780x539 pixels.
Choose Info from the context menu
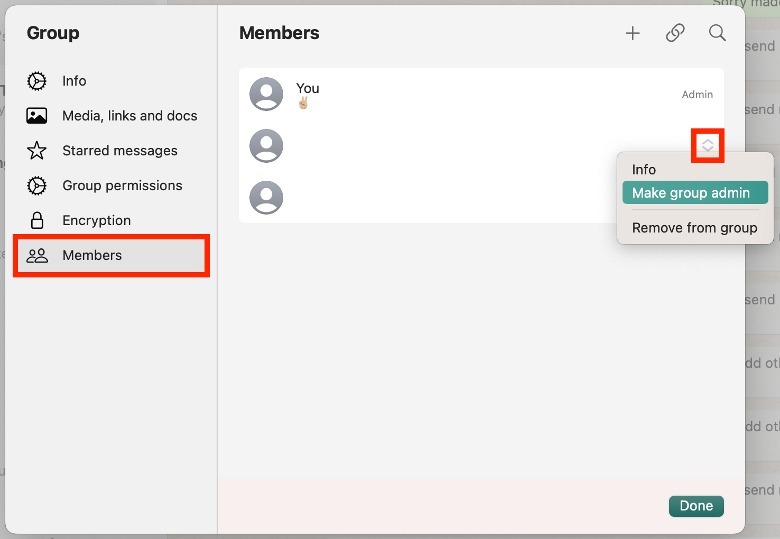[644, 170]
